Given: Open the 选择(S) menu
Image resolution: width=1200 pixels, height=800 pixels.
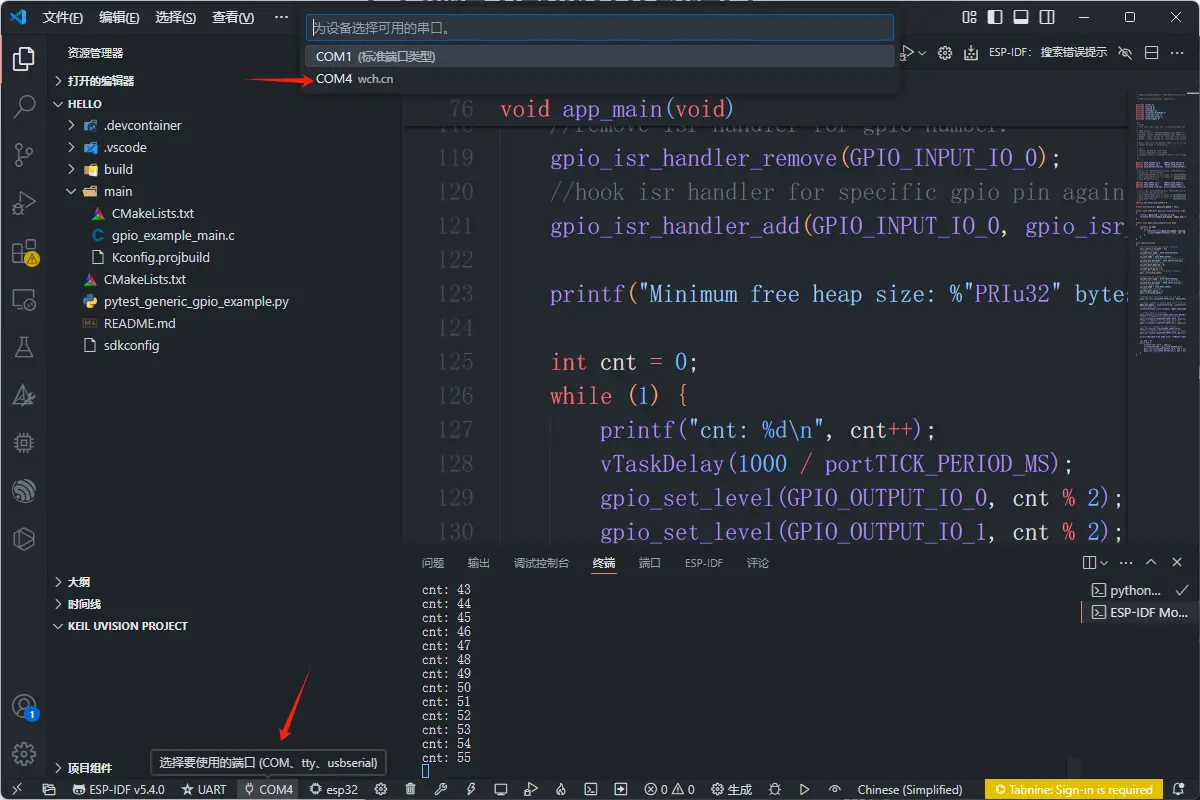Looking at the screenshot, I should [176, 18].
